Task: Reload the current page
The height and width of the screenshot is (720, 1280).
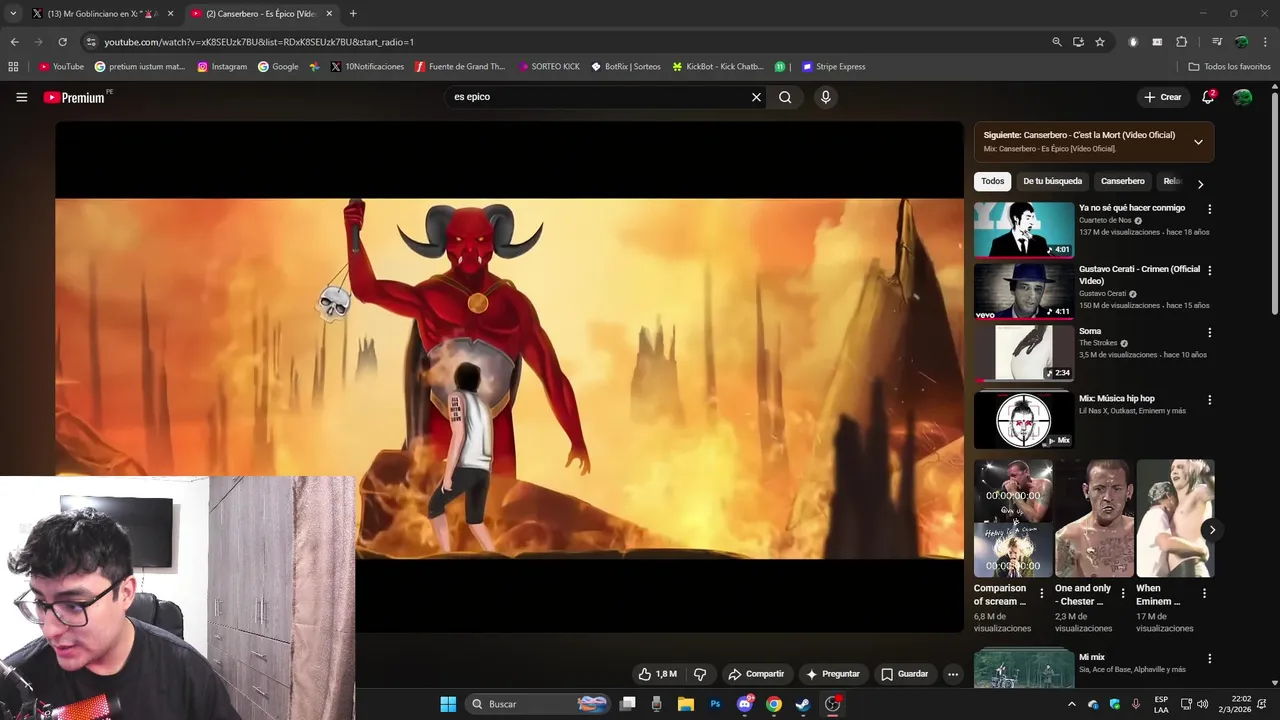Action: [62, 42]
